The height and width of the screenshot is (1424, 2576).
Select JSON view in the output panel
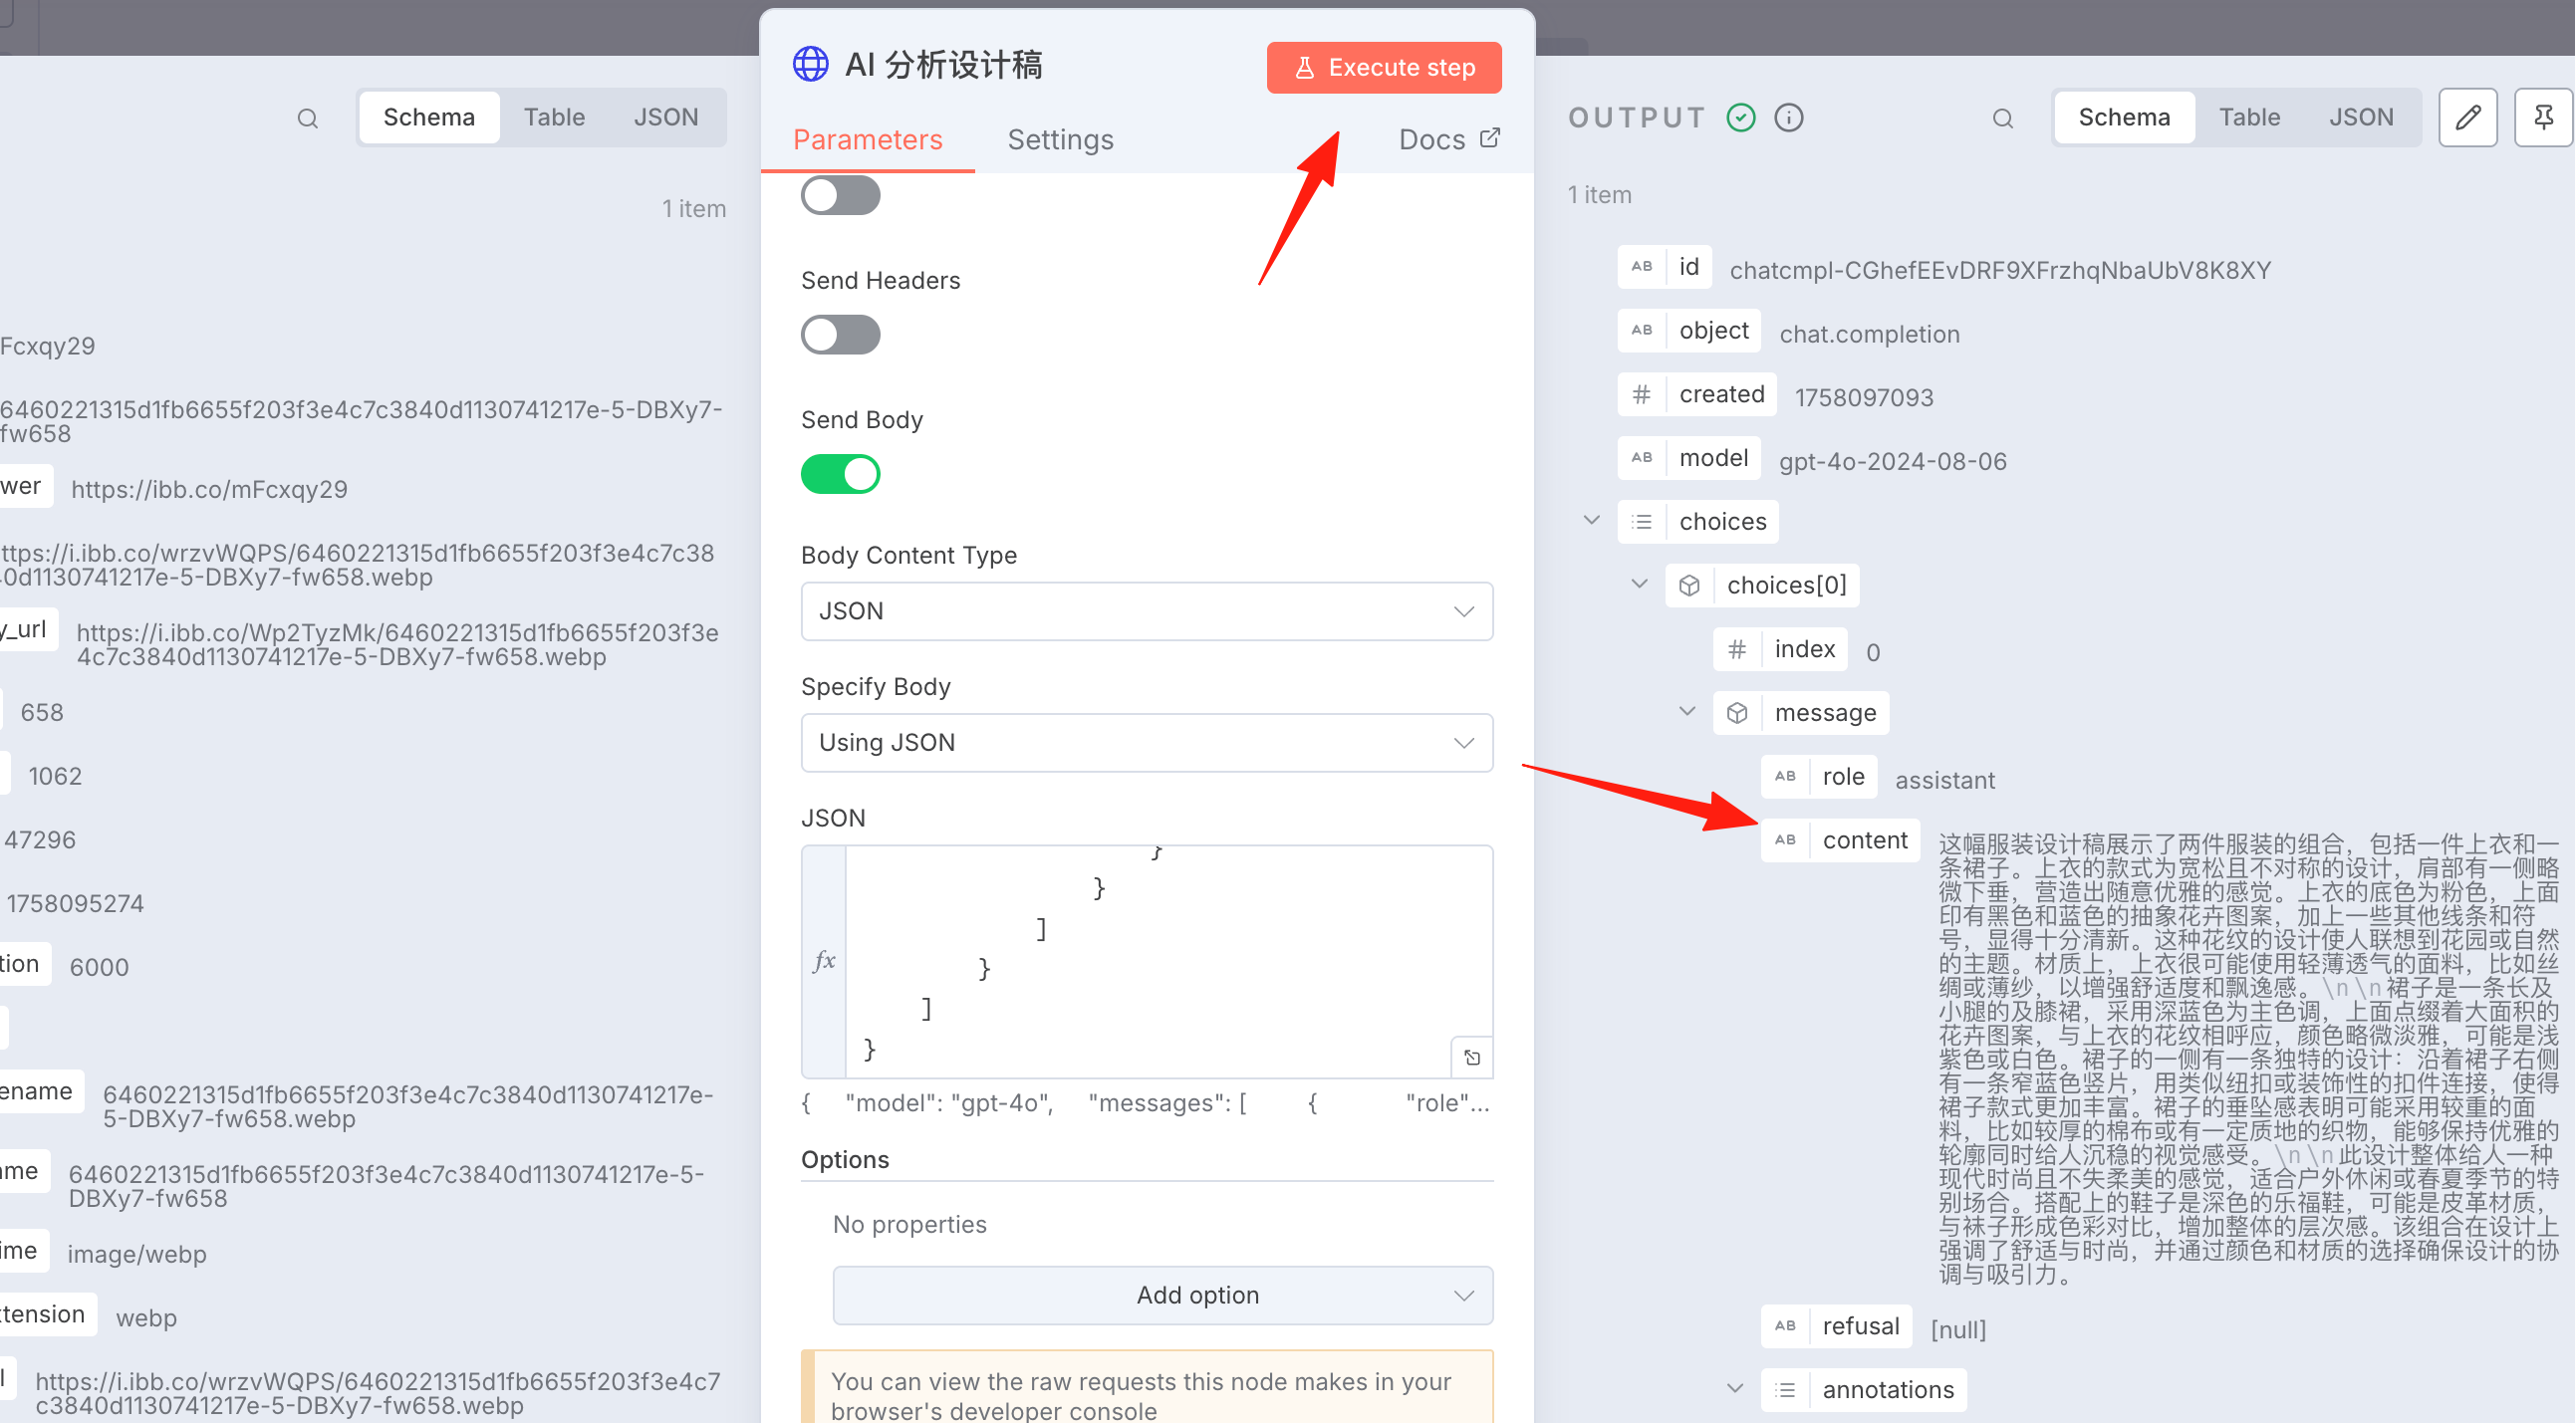(x=2361, y=117)
